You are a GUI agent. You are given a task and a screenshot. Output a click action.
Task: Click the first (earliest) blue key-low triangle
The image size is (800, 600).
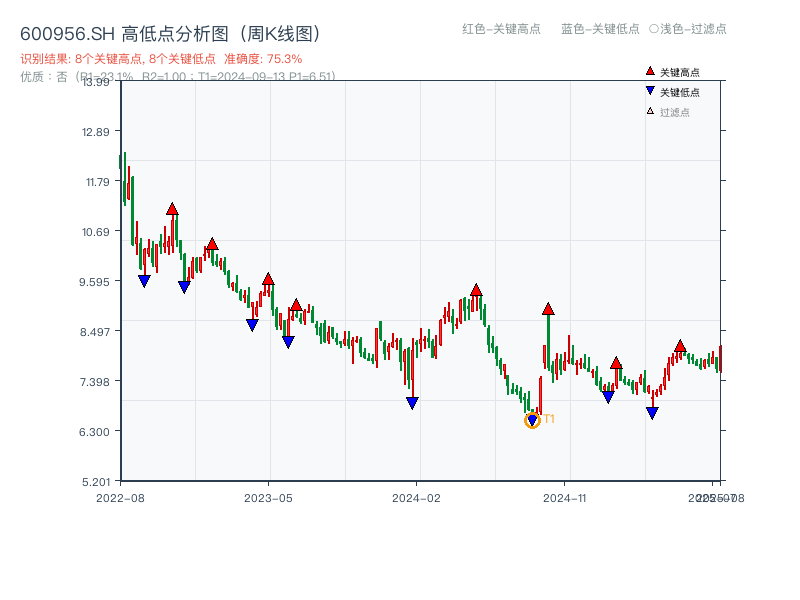click(144, 281)
